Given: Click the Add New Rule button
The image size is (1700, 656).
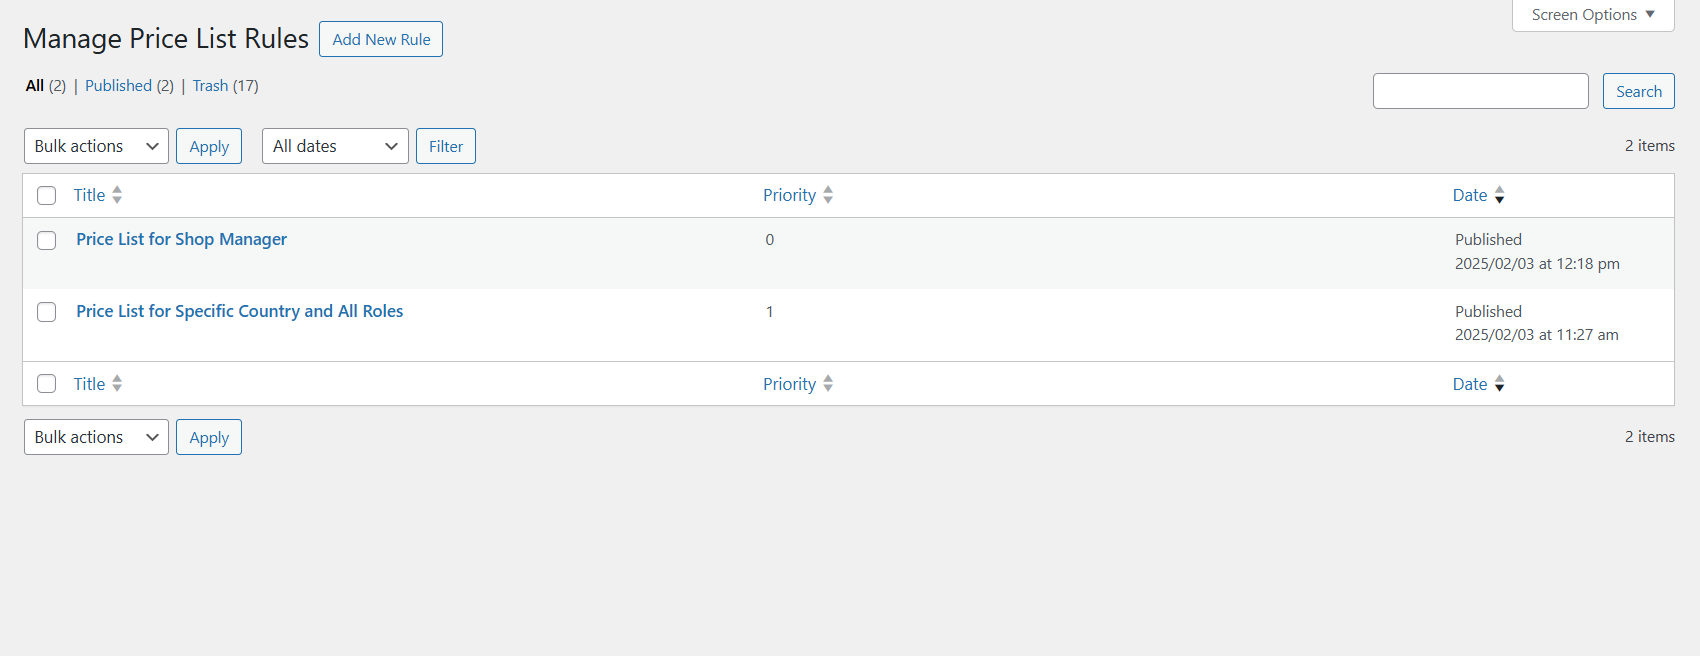Looking at the screenshot, I should [x=381, y=39].
